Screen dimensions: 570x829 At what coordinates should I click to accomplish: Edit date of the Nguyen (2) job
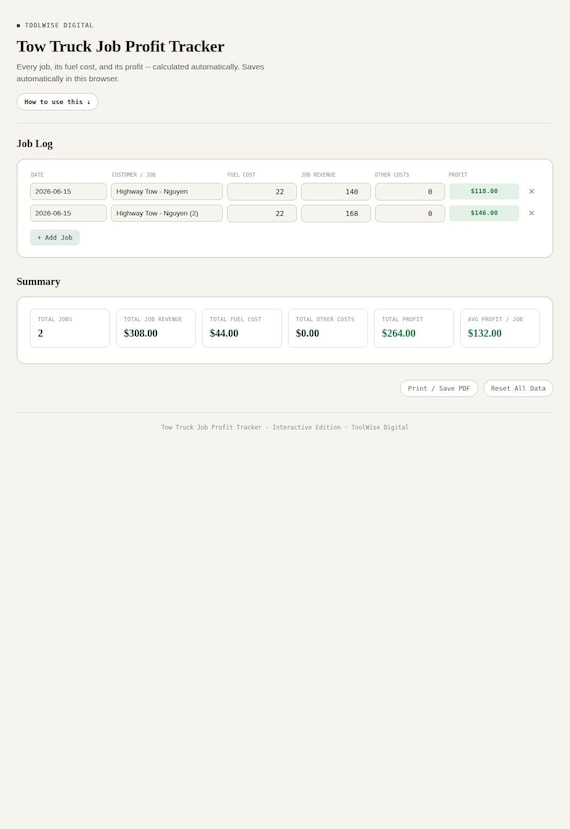pos(68,213)
